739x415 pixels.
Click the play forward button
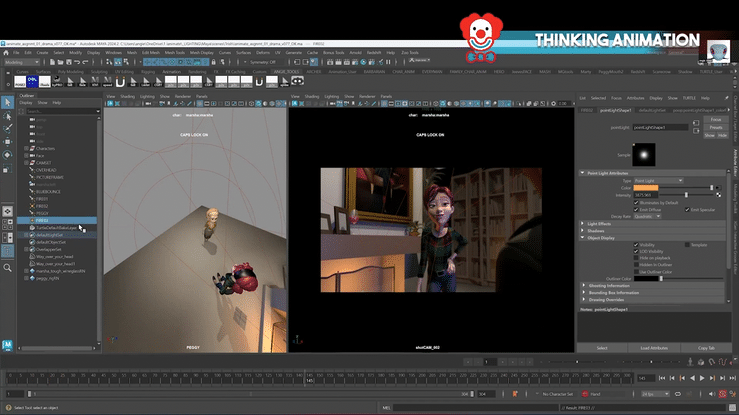(x=702, y=378)
